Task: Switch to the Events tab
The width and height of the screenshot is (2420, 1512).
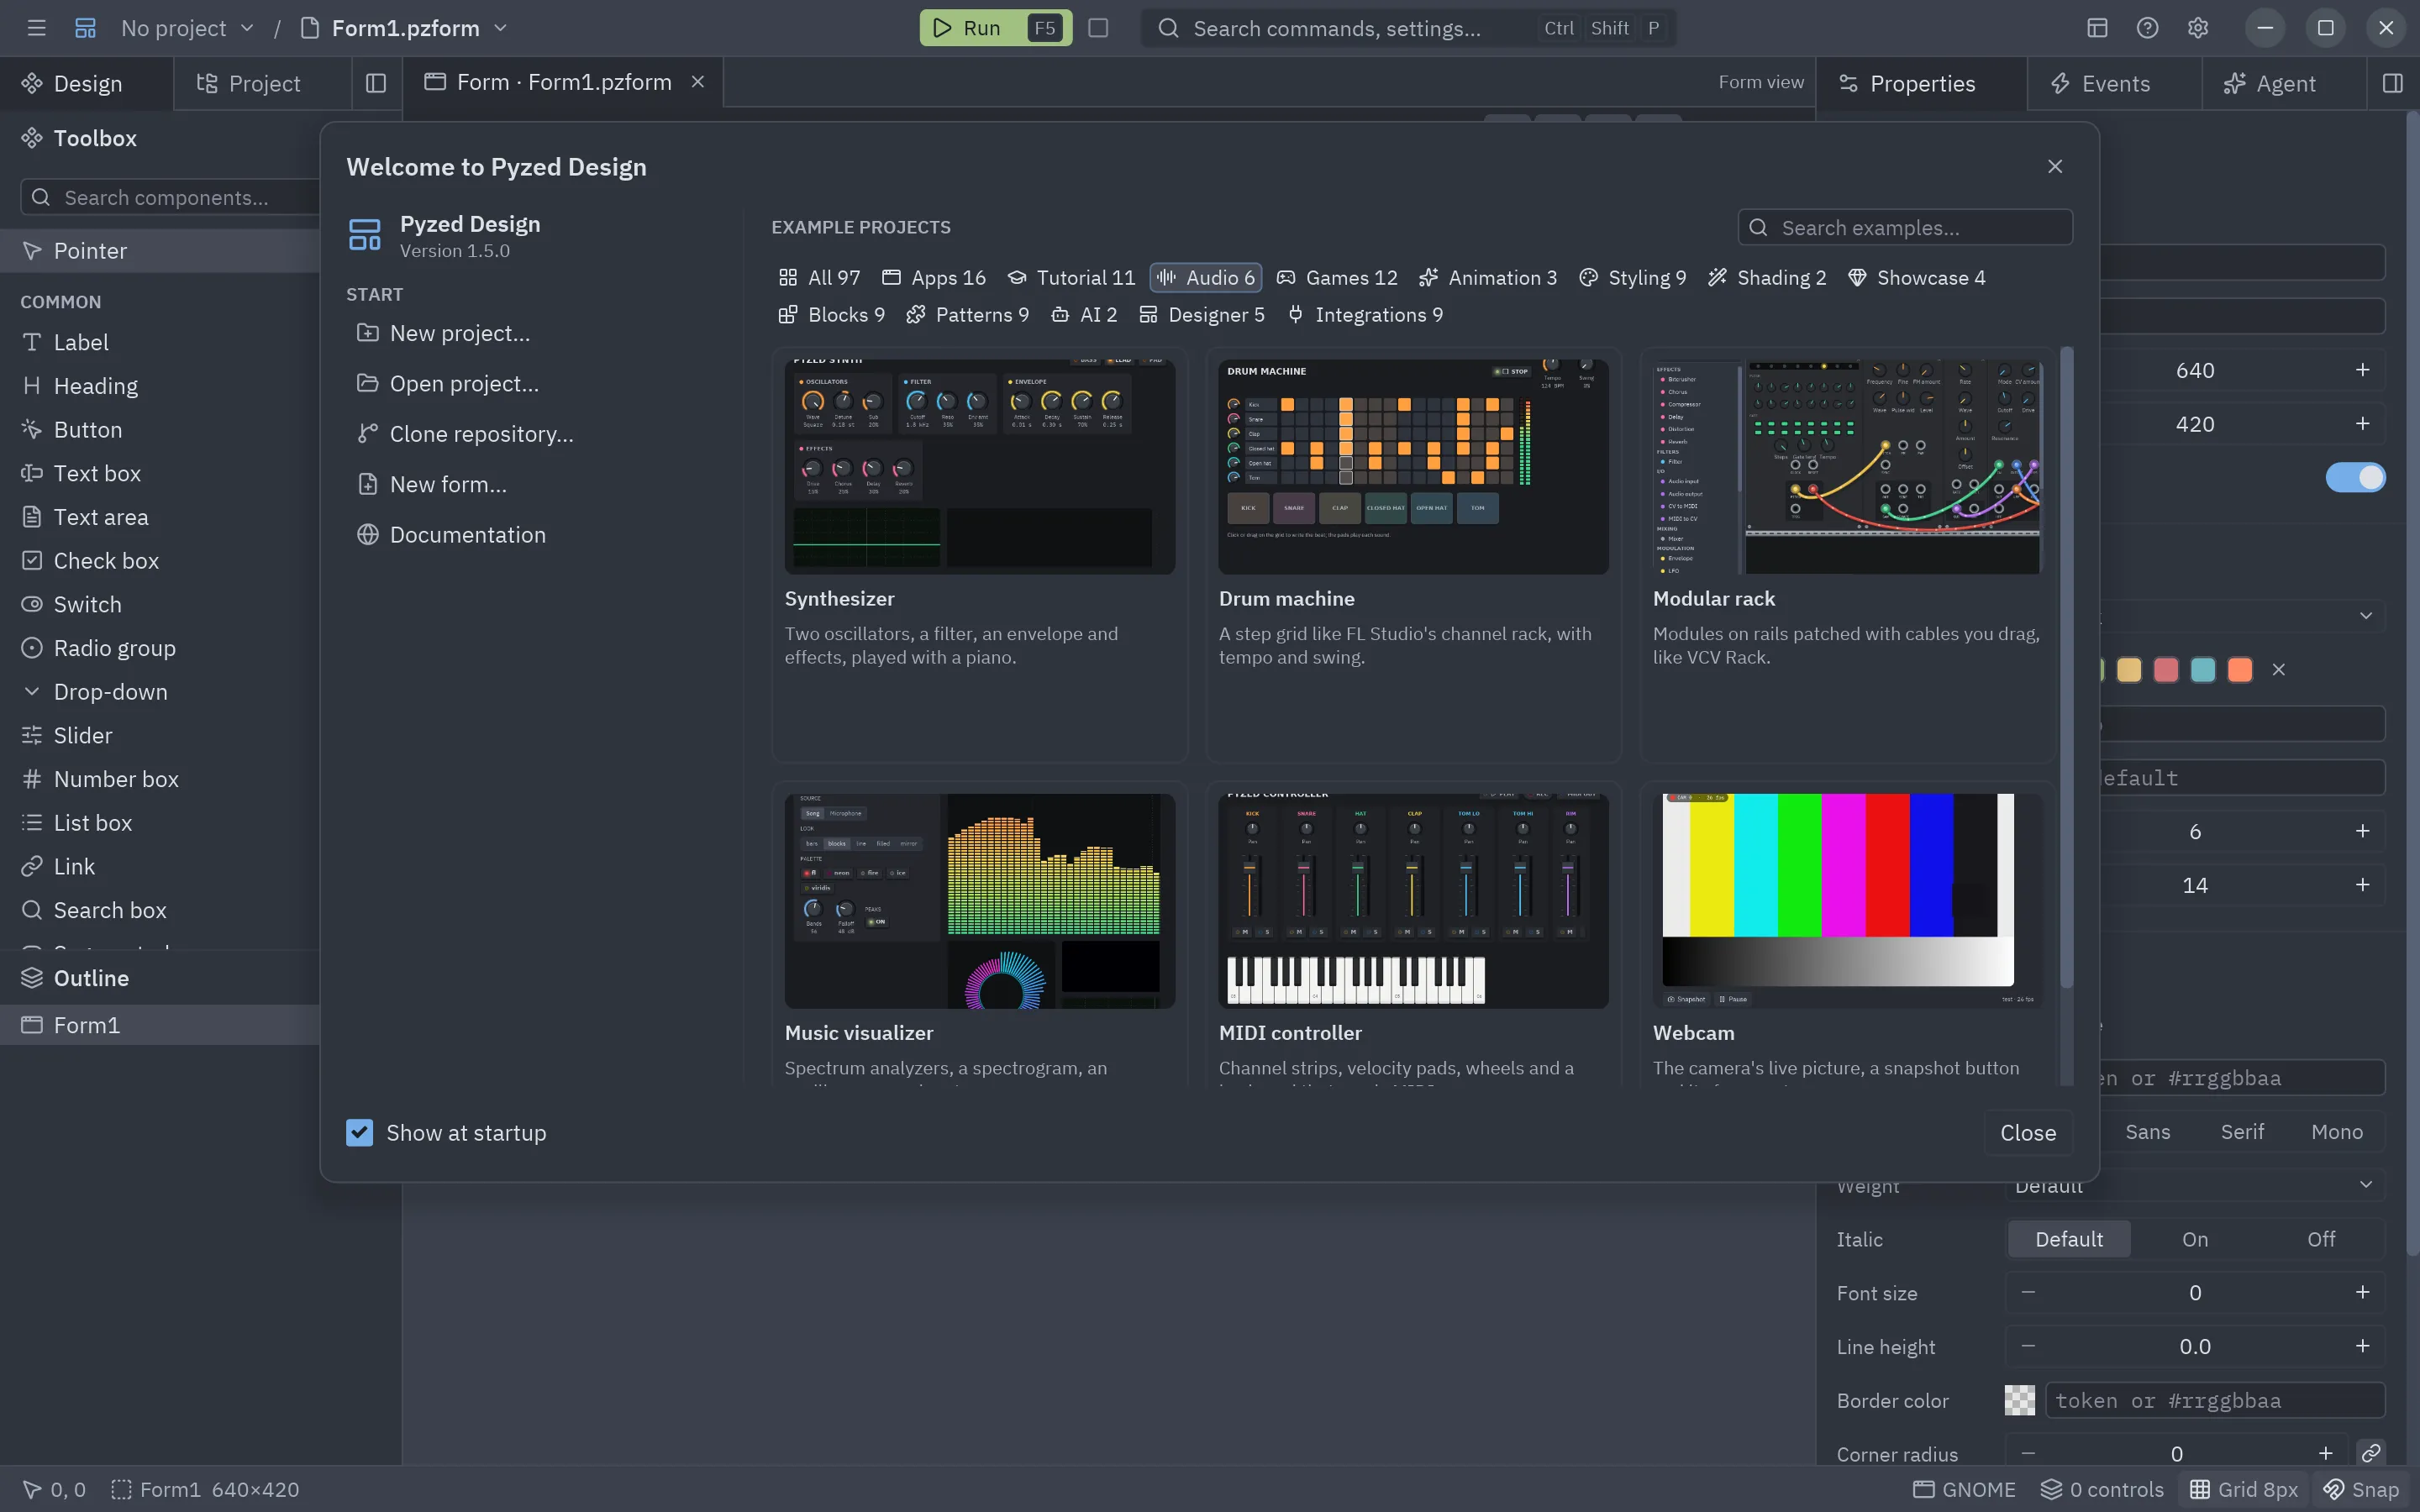Action: [x=2114, y=83]
